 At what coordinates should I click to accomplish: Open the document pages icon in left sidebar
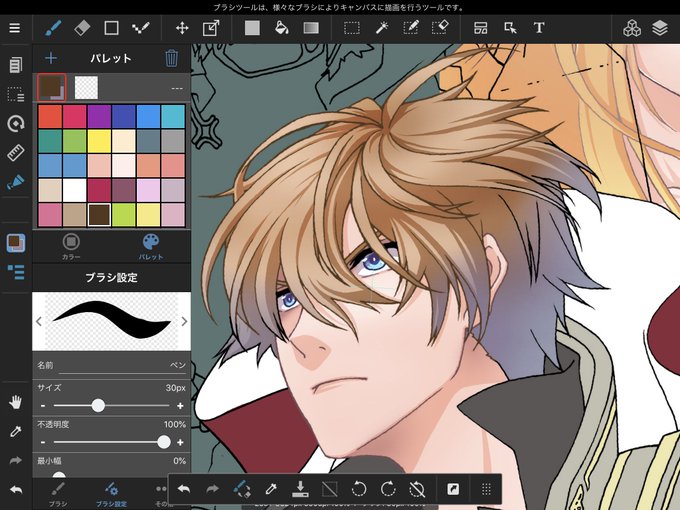click(x=16, y=65)
